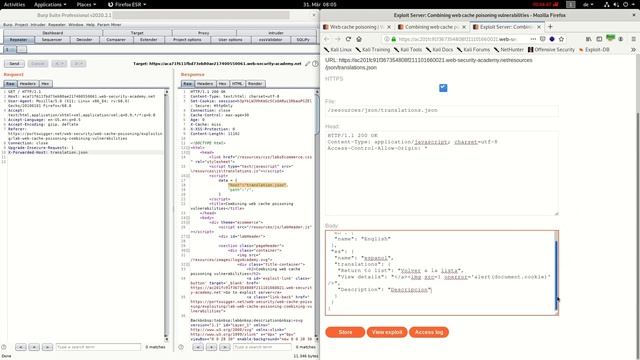Click Response search next-match button
640x360 pixels.
[225, 347]
